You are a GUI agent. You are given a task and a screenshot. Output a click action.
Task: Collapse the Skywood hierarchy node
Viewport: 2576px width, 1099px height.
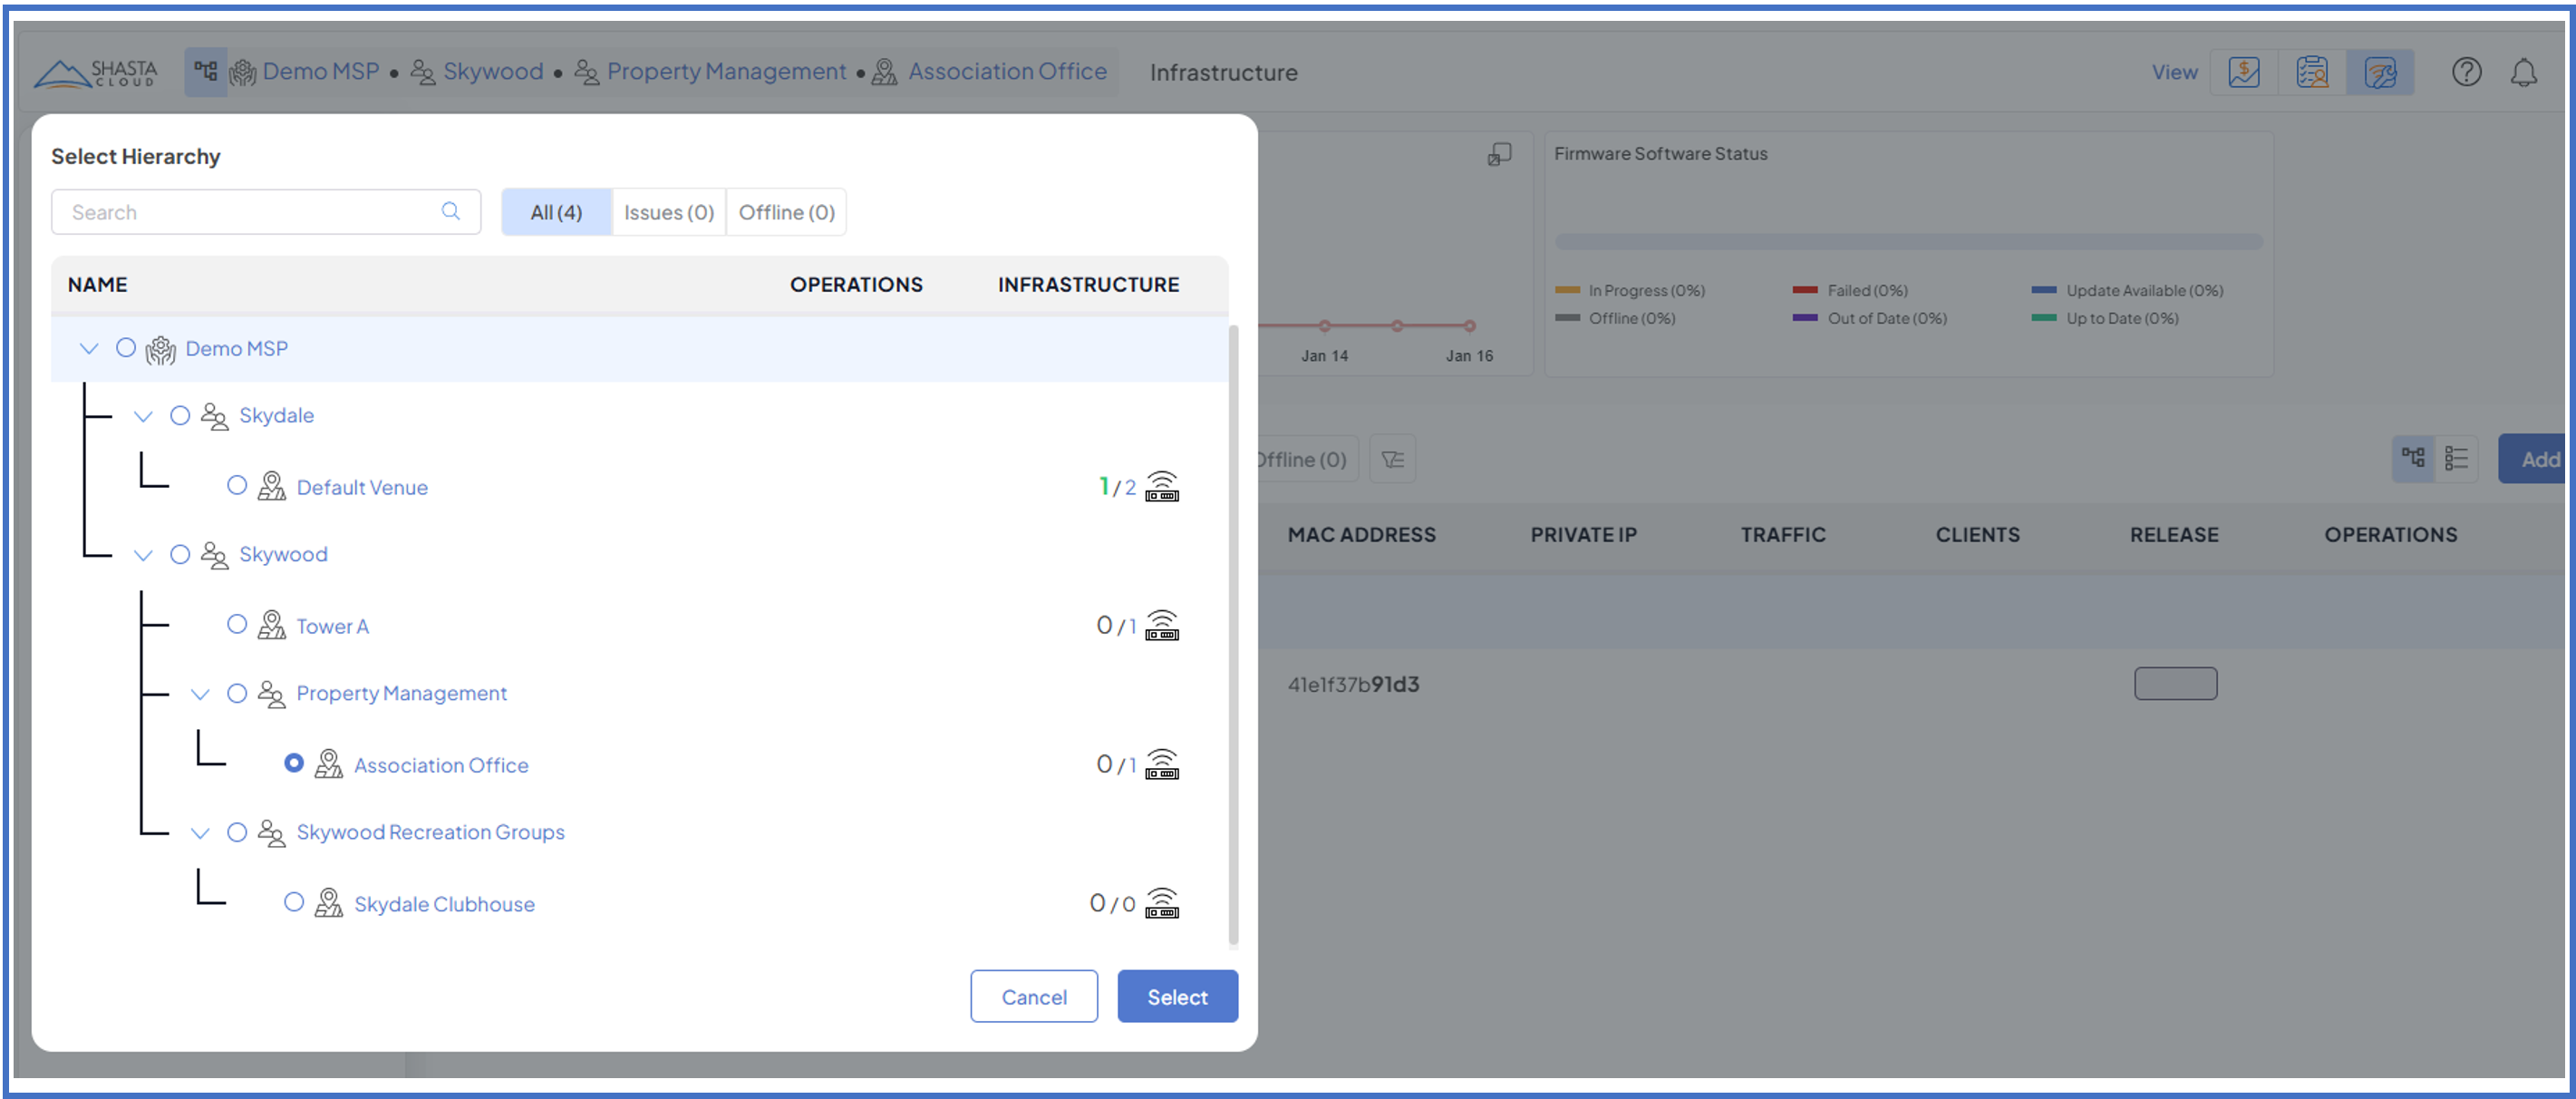143,555
